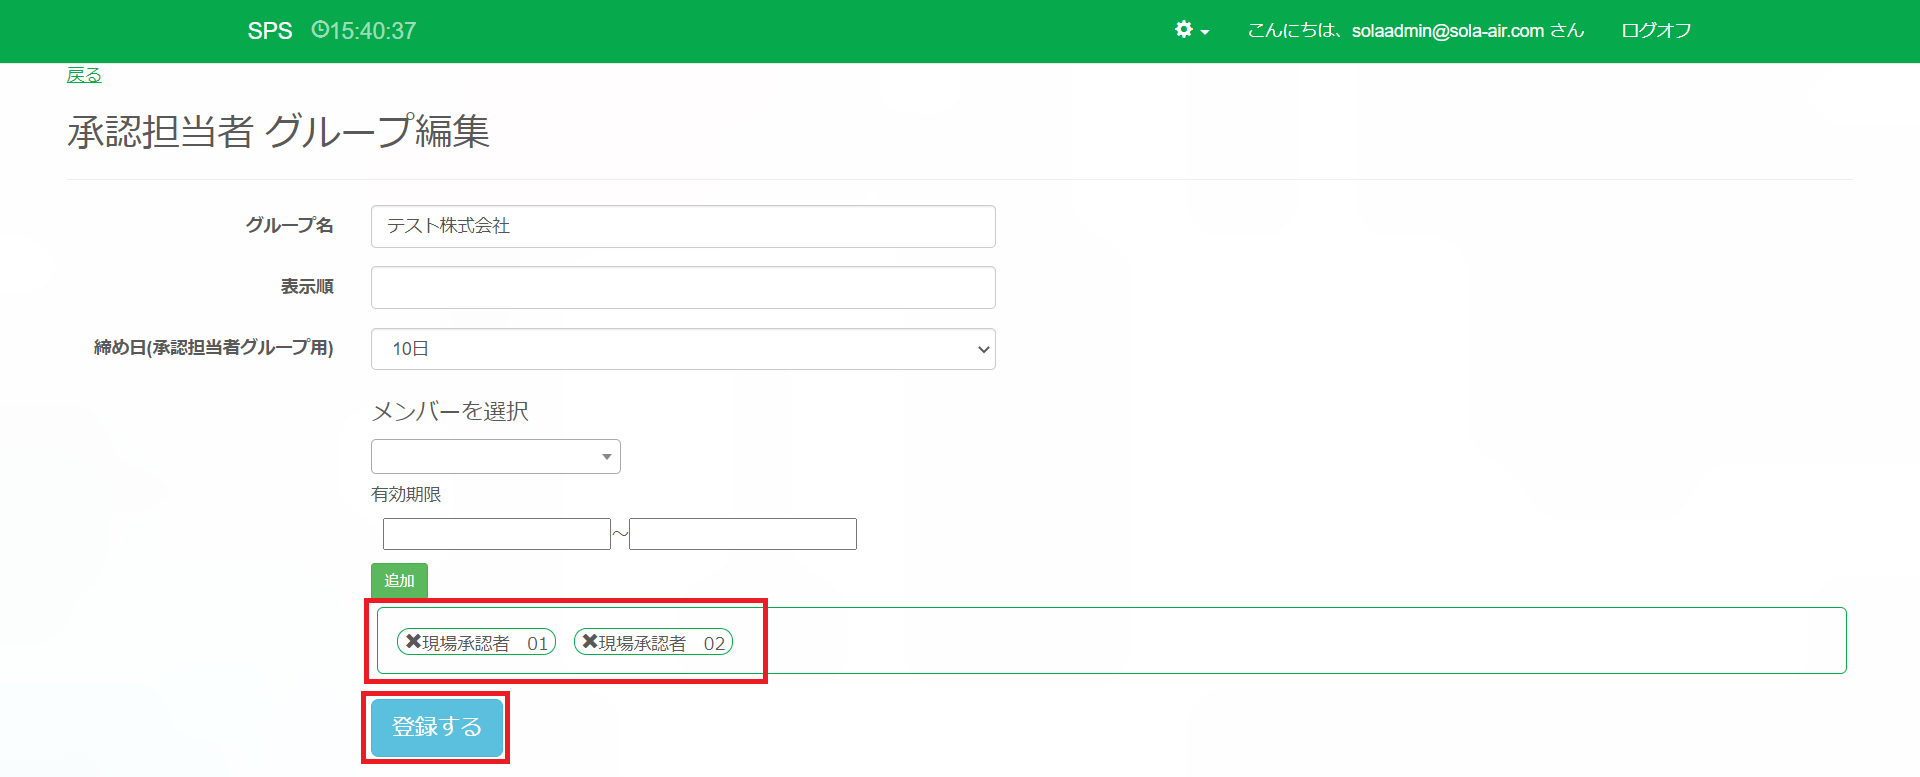Open the メンバーを選択 member dropdown

point(495,457)
